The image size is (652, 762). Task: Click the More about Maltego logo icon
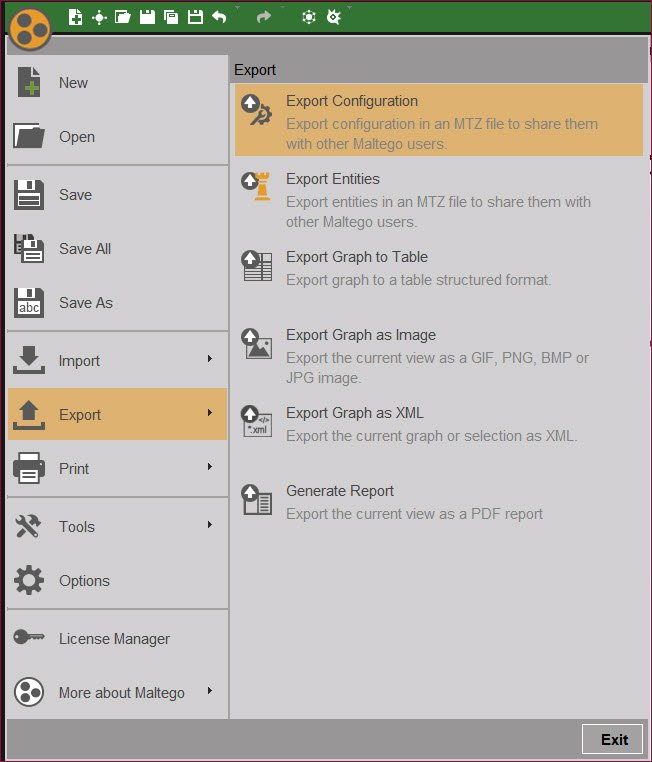click(x=29, y=692)
